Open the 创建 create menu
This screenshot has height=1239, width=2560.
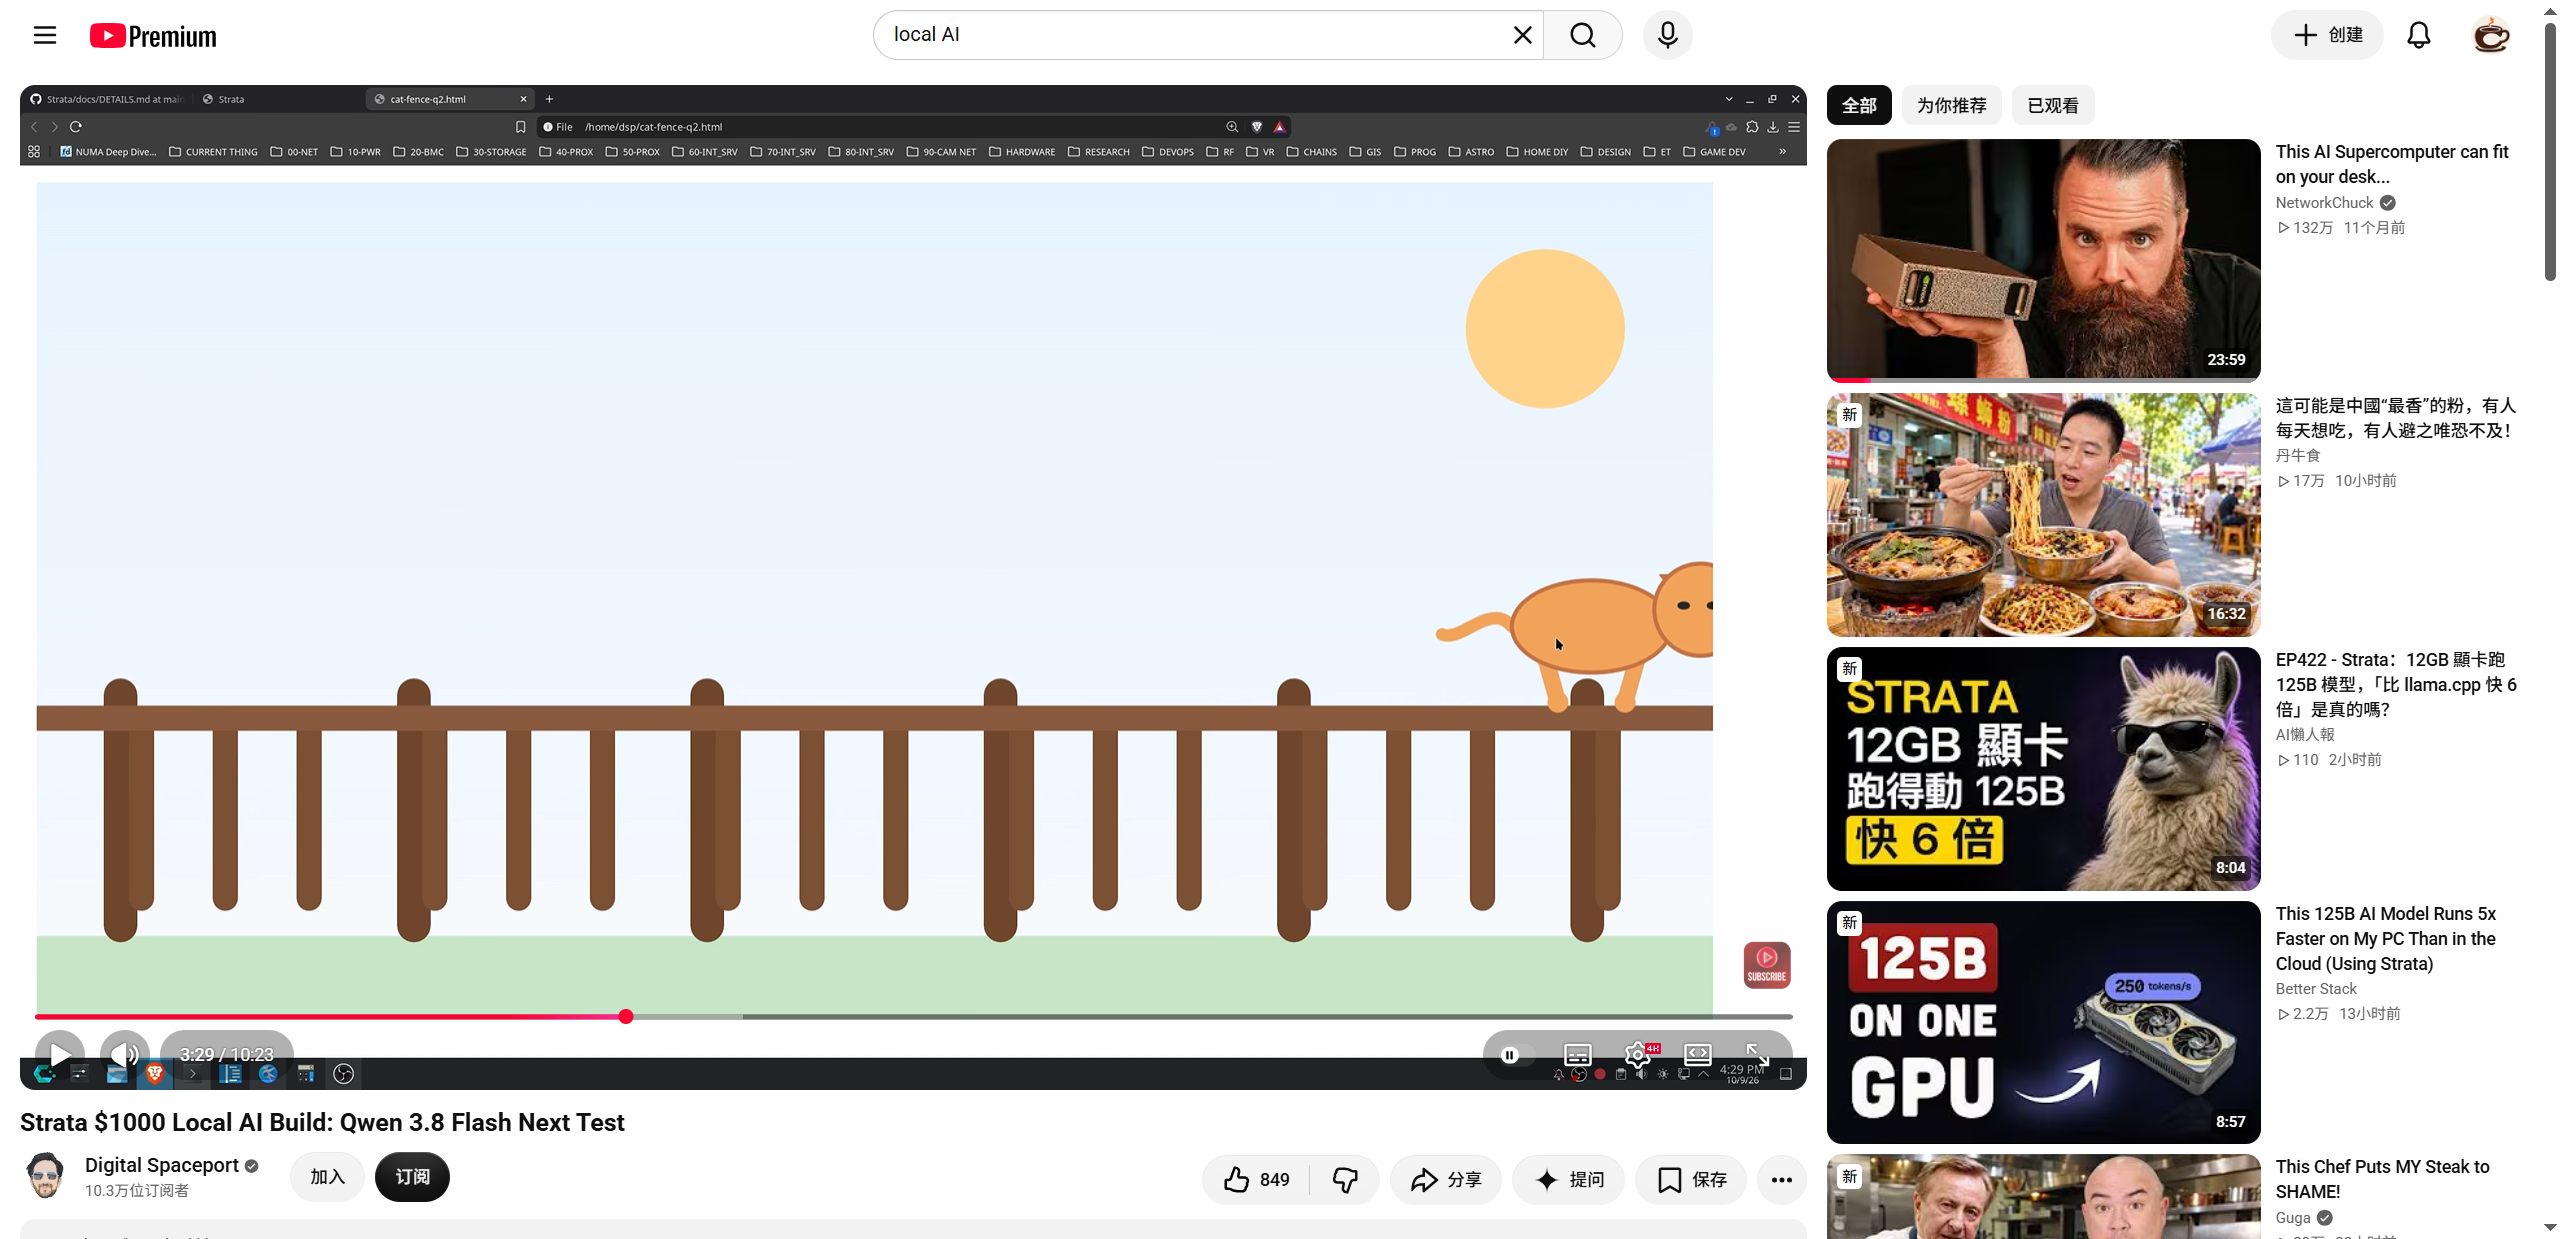[2328, 35]
